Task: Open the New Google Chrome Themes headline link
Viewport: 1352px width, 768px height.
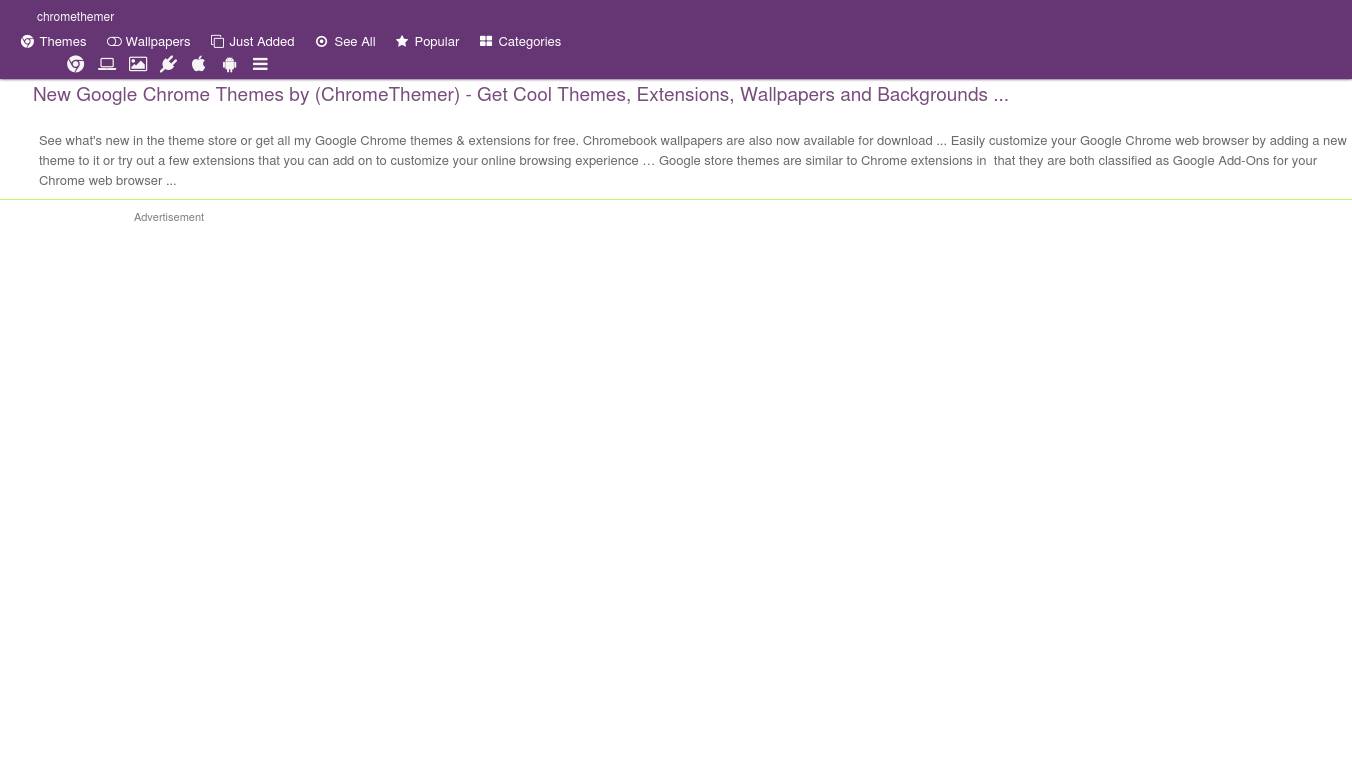Action: (520, 95)
